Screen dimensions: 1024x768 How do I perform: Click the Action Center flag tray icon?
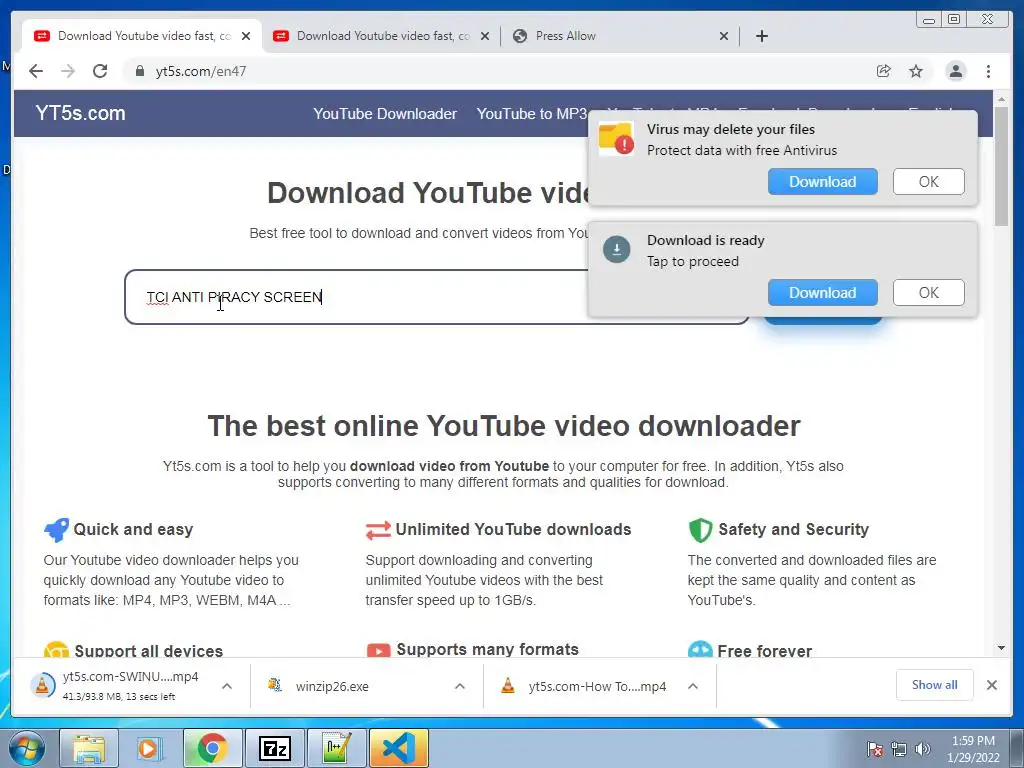(874, 749)
